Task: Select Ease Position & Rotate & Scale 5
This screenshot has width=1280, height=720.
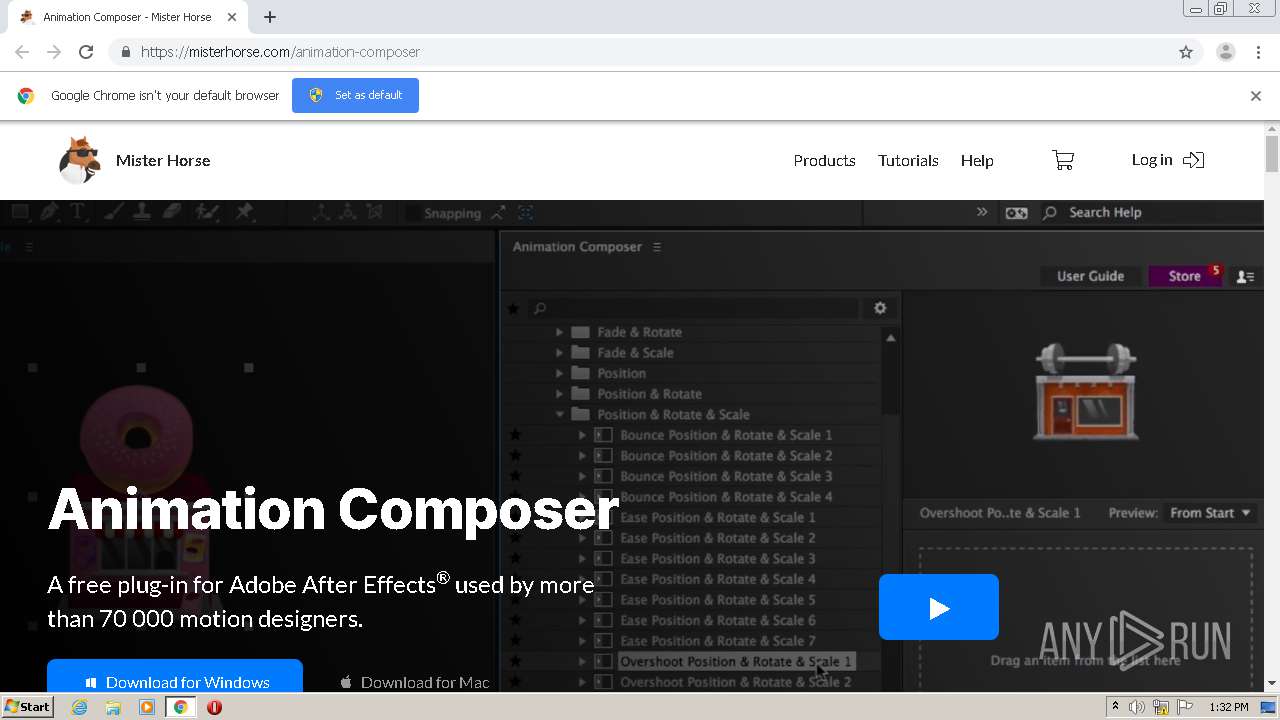Action: [x=717, y=600]
